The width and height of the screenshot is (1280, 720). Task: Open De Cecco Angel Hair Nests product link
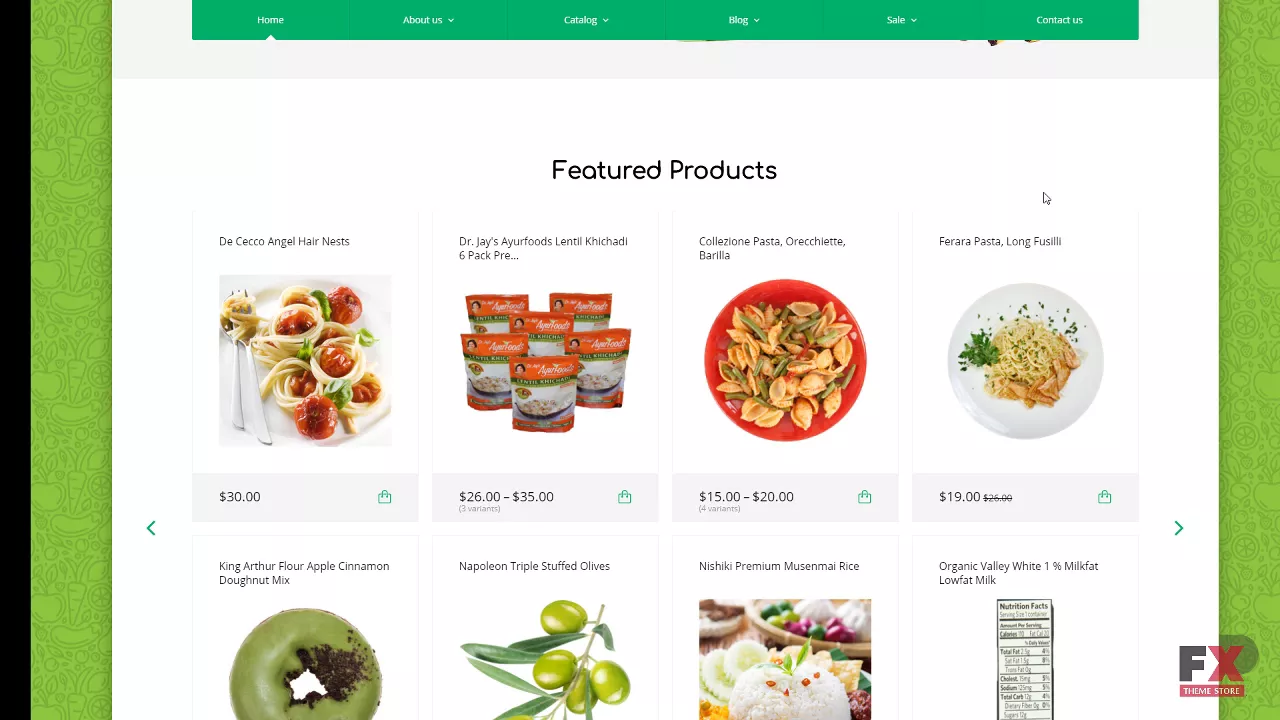[x=284, y=241]
